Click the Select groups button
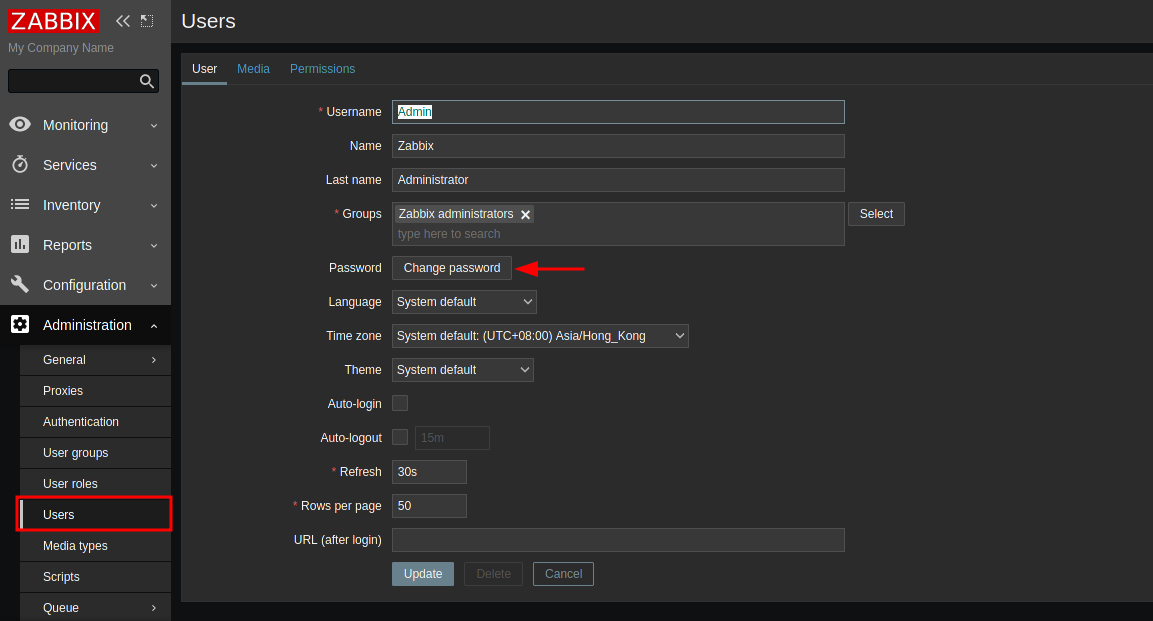Viewport: 1153px width, 621px height. pos(876,214)
